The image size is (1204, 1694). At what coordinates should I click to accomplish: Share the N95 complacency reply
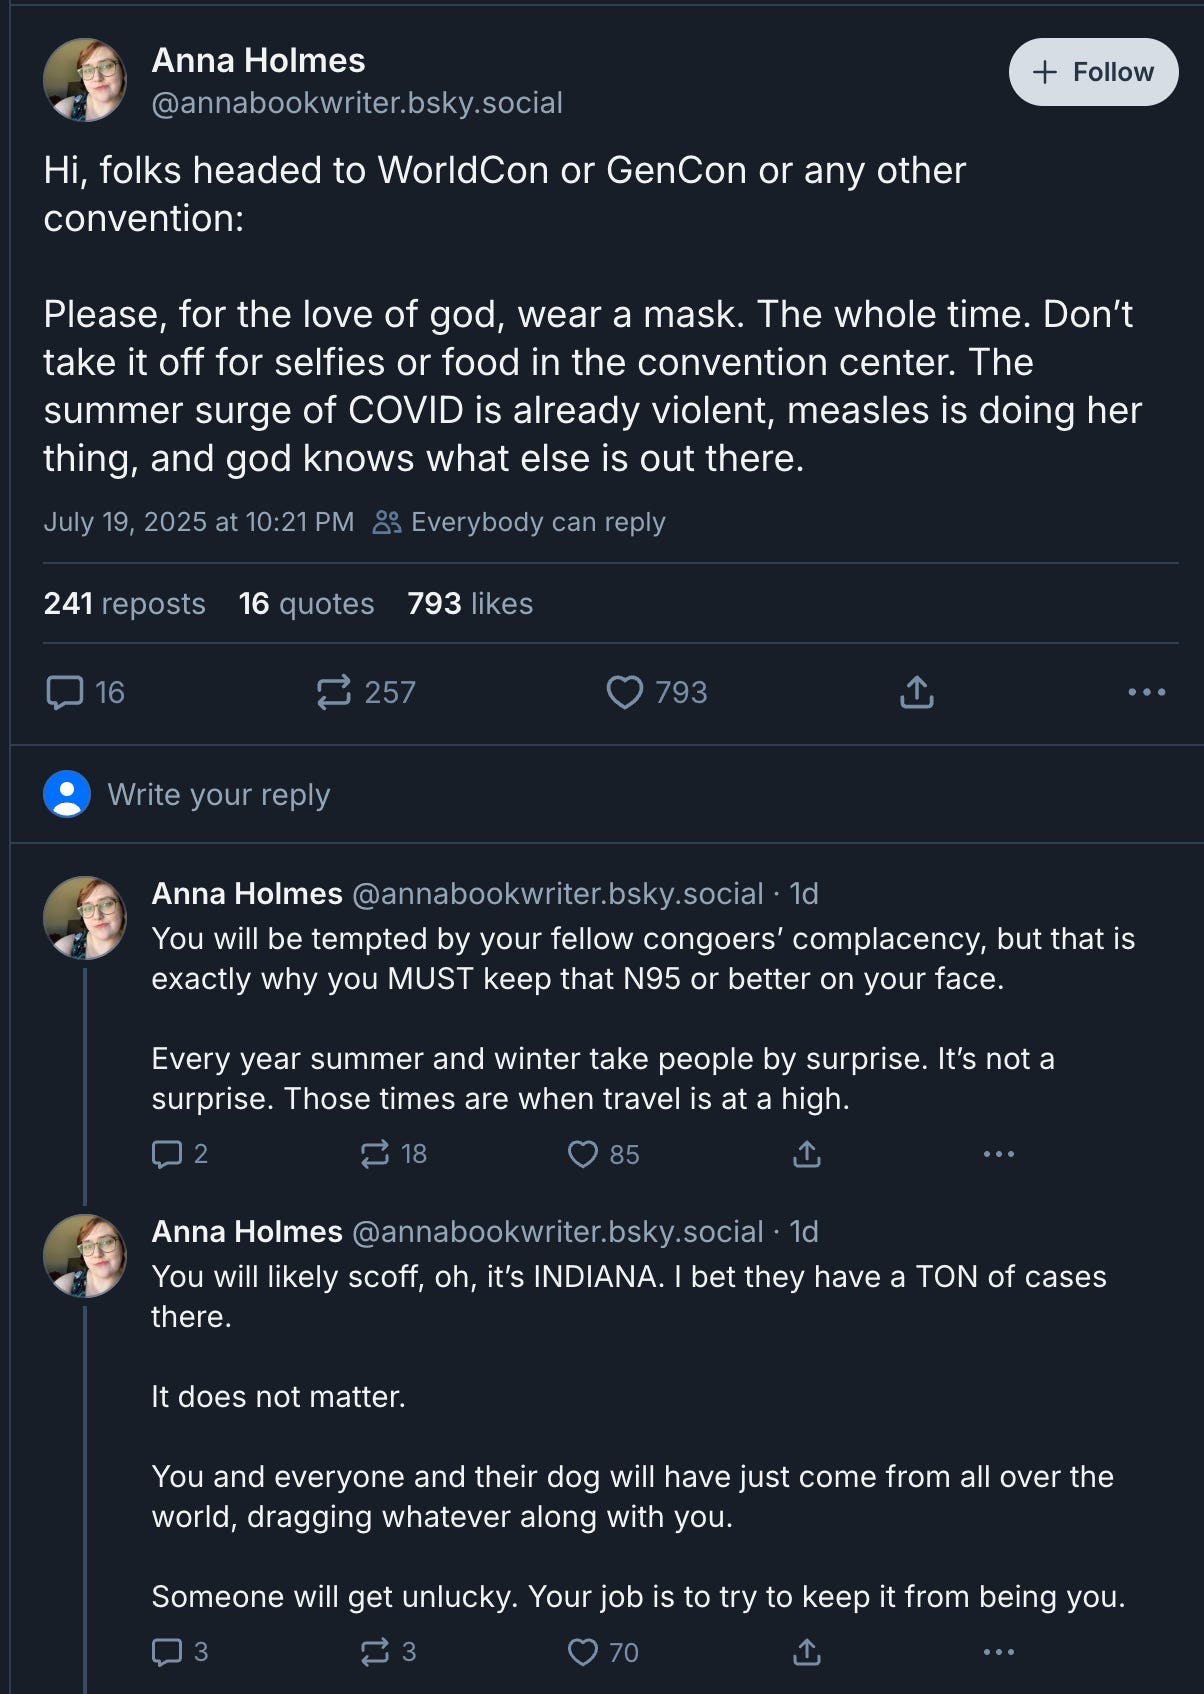click(x=807, y=1154)
